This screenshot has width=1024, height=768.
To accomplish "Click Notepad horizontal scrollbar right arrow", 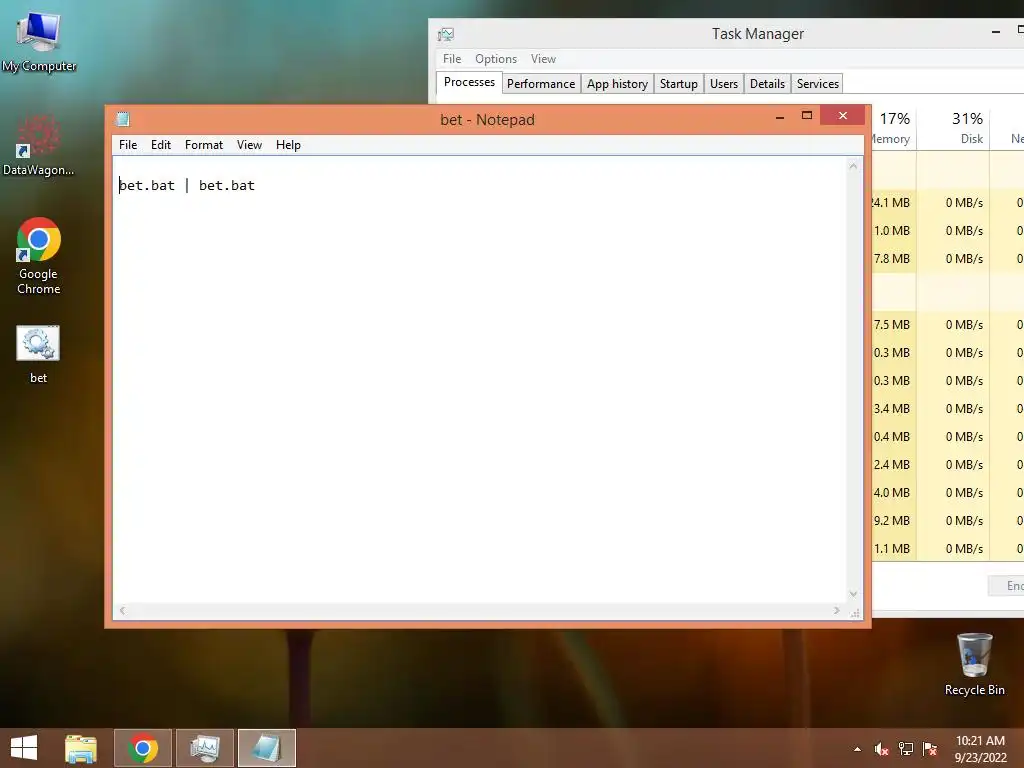I will (837, 611).
